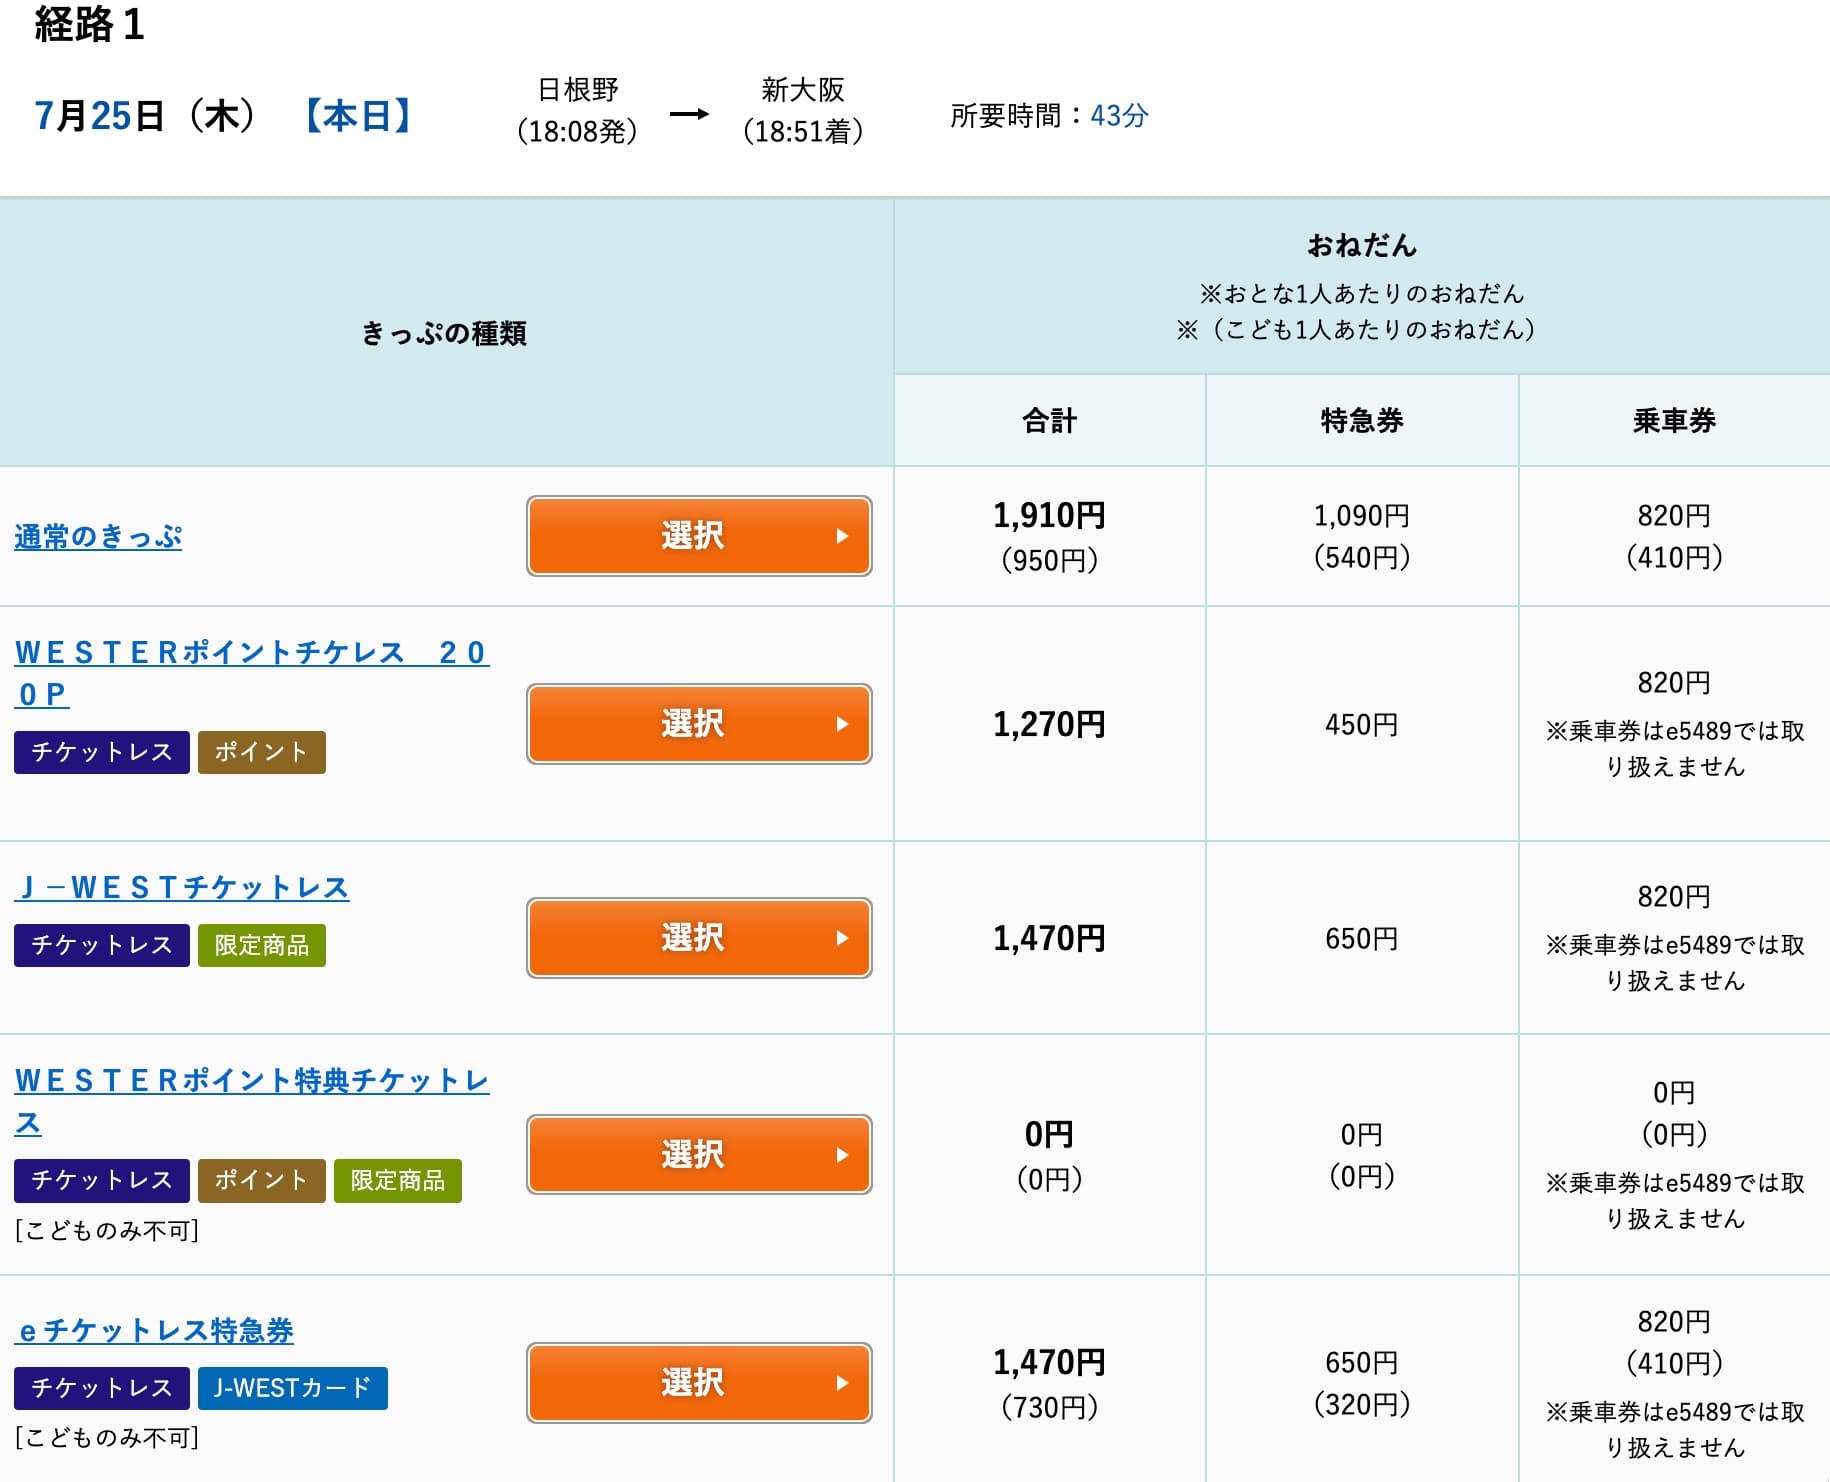Image resolution: width=1830 pixels, height=1482 pixels.
Task: Click the 1,270円 total price
Action: tap(1050, 724)
